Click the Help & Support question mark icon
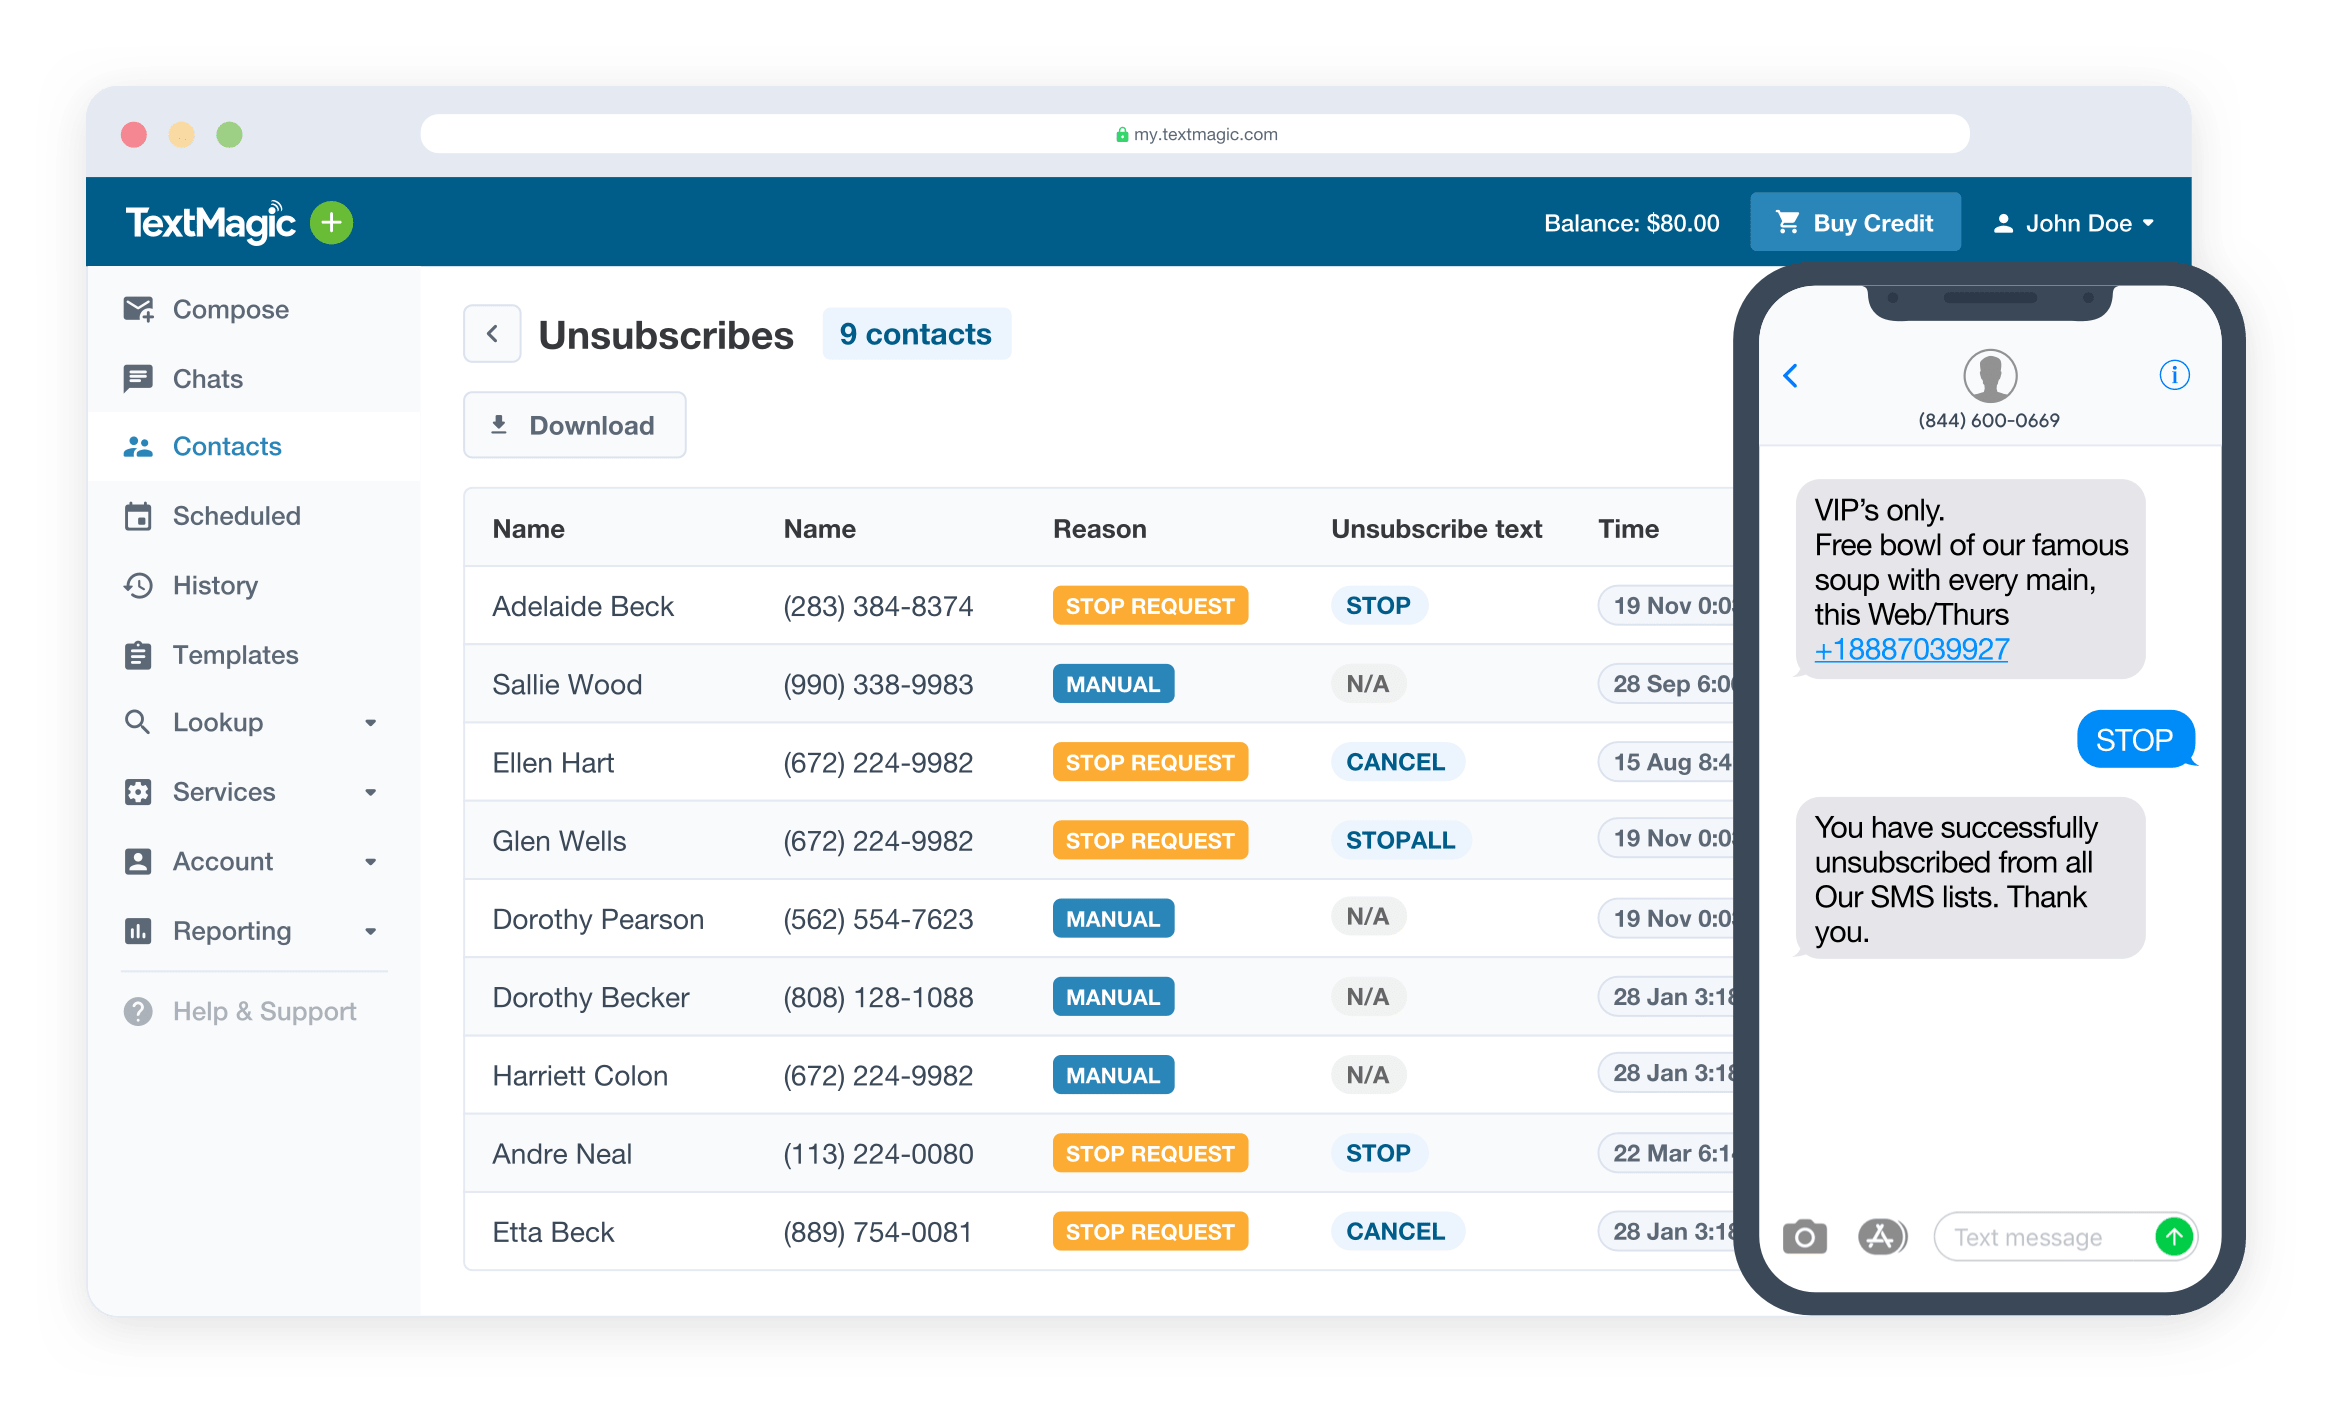The image size is (2332, 1404). click(x=138, y=1011)
